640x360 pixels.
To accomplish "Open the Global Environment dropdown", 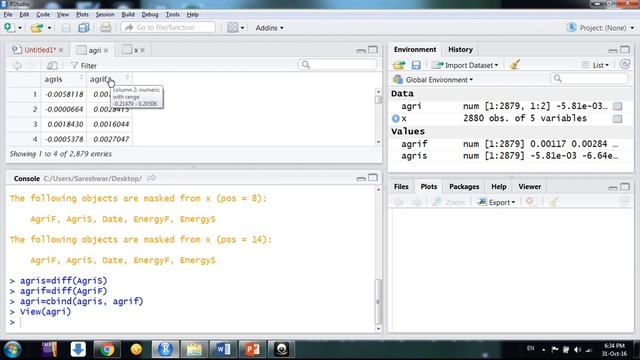I will click(x=433, y=80).
